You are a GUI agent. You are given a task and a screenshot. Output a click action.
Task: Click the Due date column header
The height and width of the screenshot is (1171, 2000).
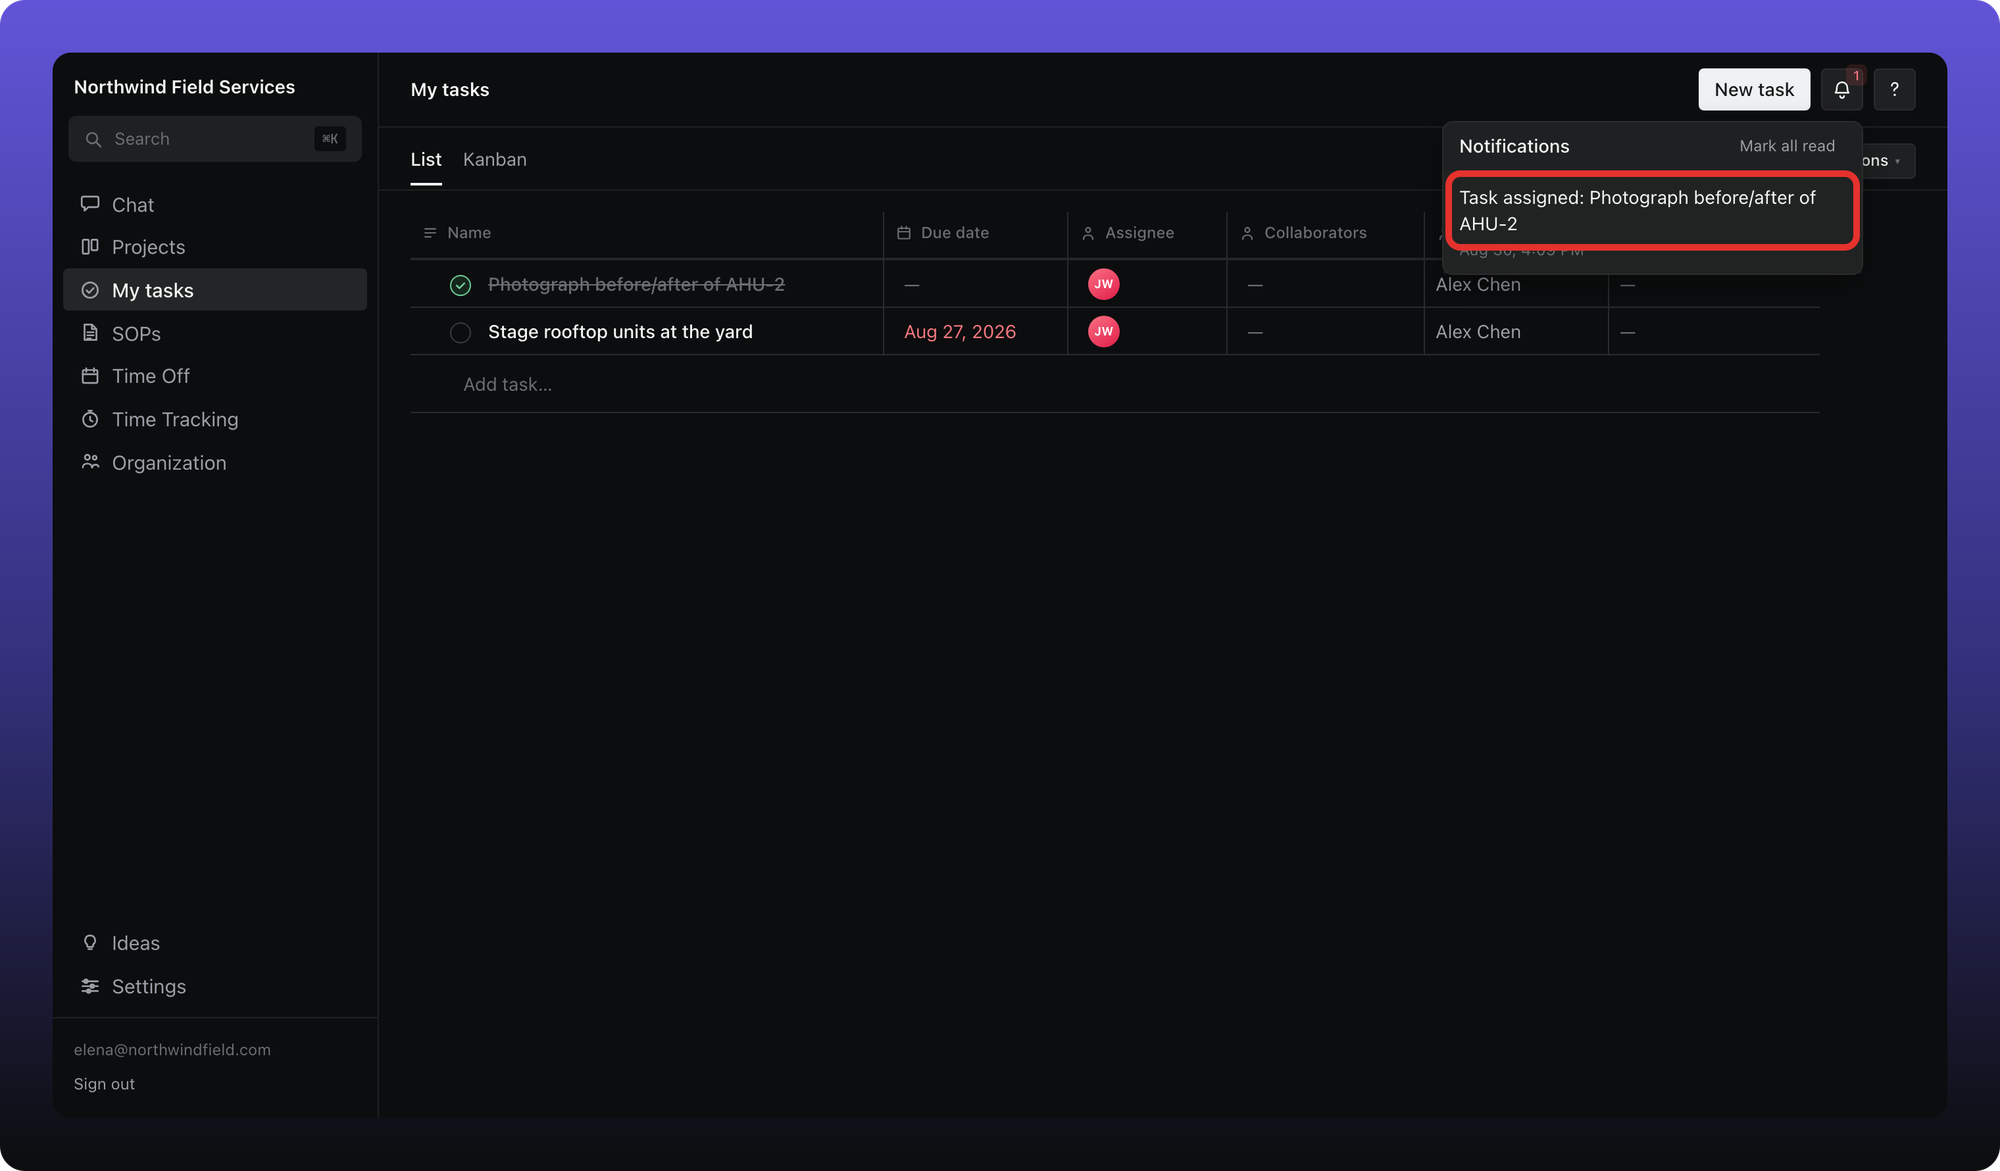tap(976, 233)
